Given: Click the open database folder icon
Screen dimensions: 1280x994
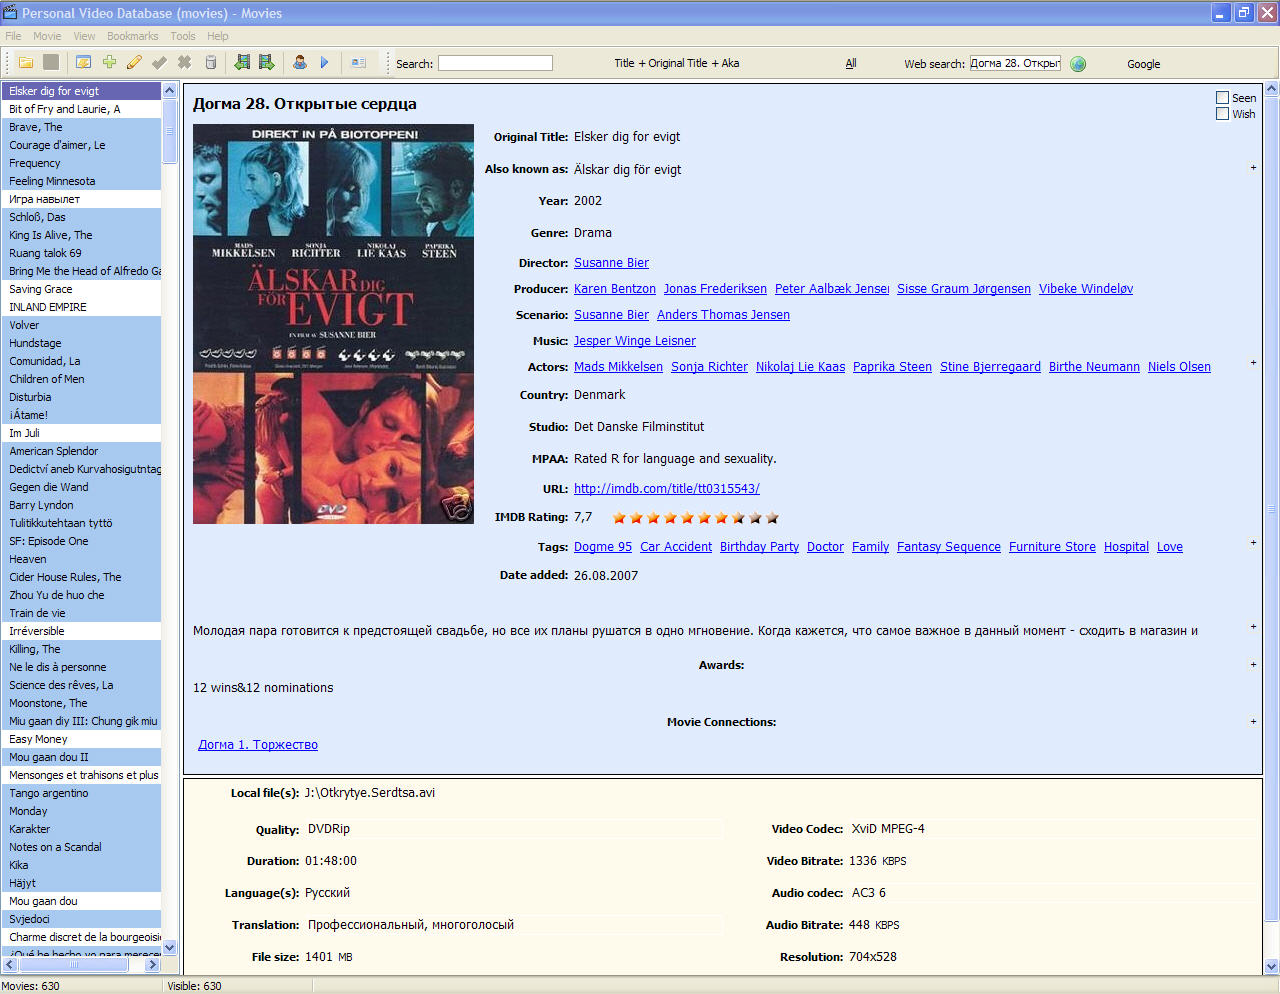Looking at the screenshot, I should pyautogui.click(x=26, y=62).
